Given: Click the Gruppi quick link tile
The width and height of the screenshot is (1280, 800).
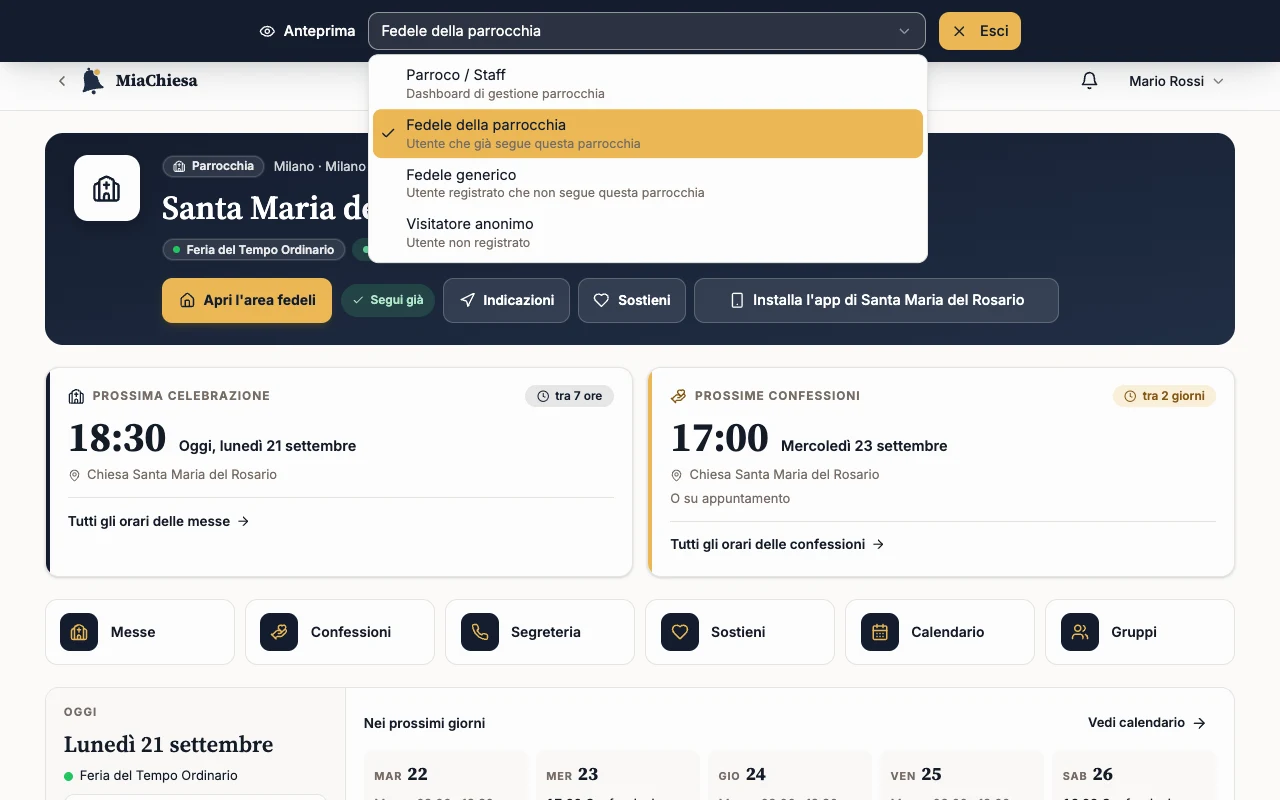Looking at the screenshot, I should (x=1140, y=632).
